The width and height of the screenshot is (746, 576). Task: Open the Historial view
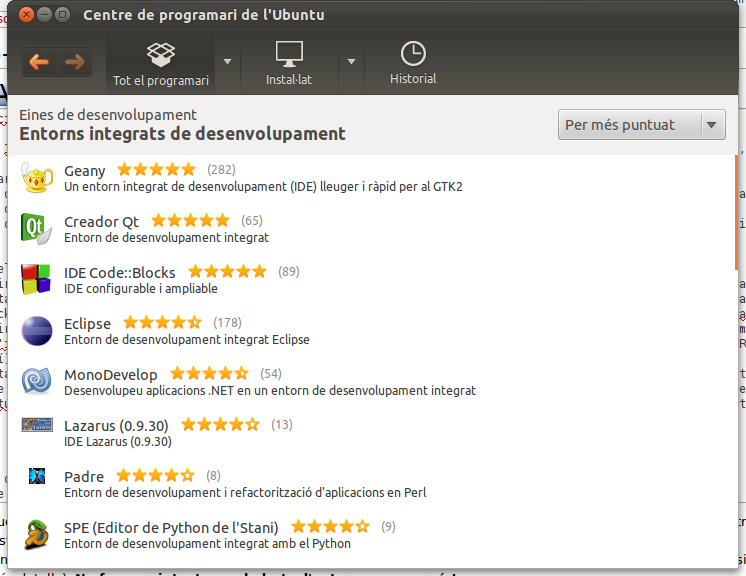click(413, 62)
